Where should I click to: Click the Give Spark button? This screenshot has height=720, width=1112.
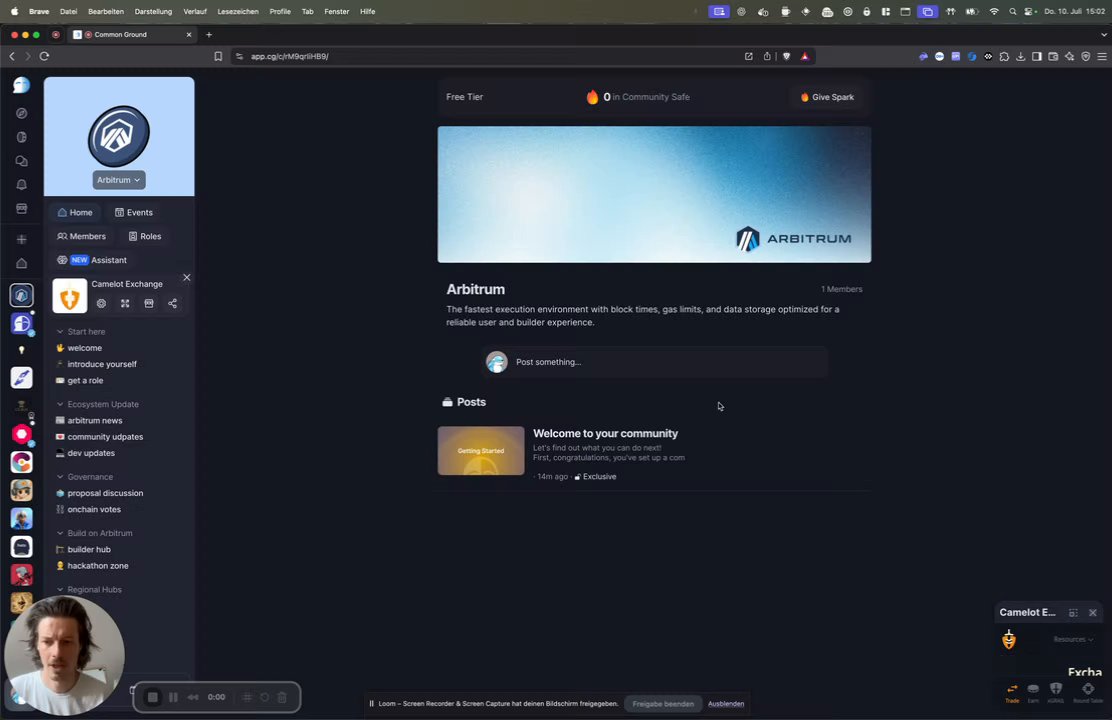827,97
